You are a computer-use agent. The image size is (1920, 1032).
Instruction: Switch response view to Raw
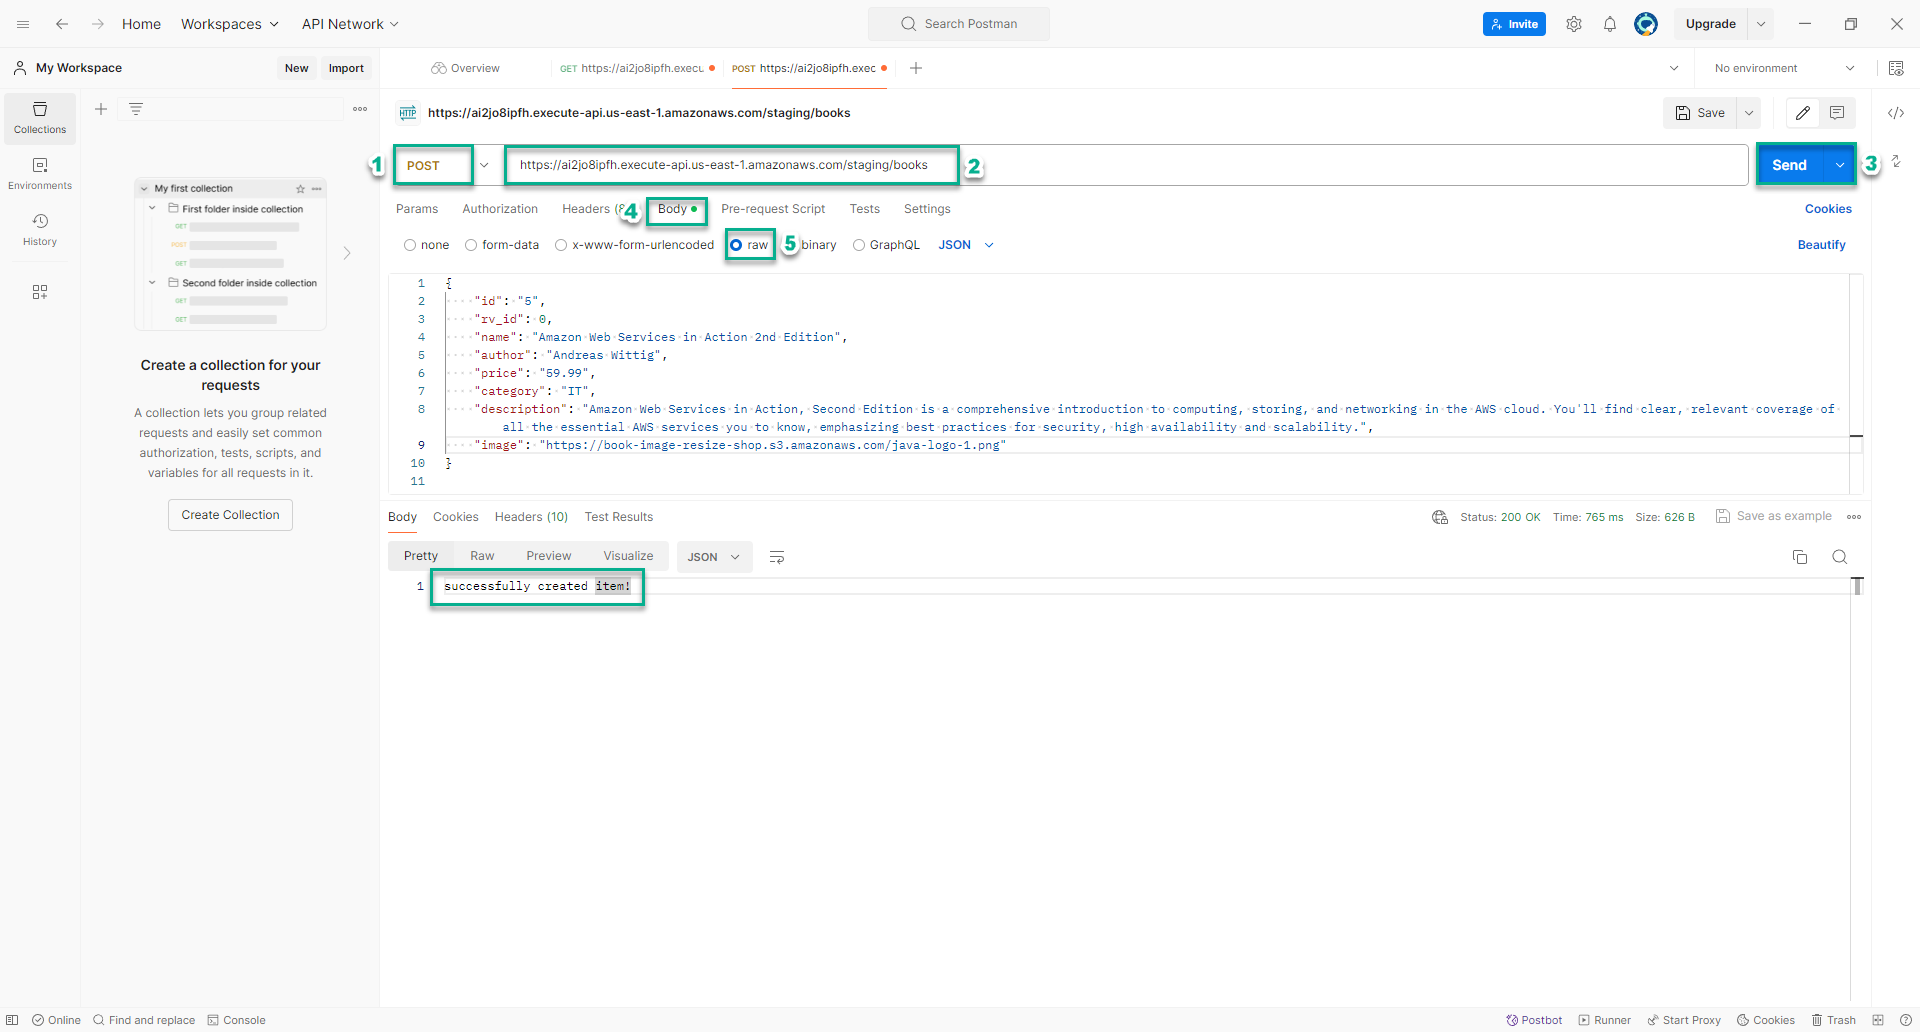[x=482, y=556]
